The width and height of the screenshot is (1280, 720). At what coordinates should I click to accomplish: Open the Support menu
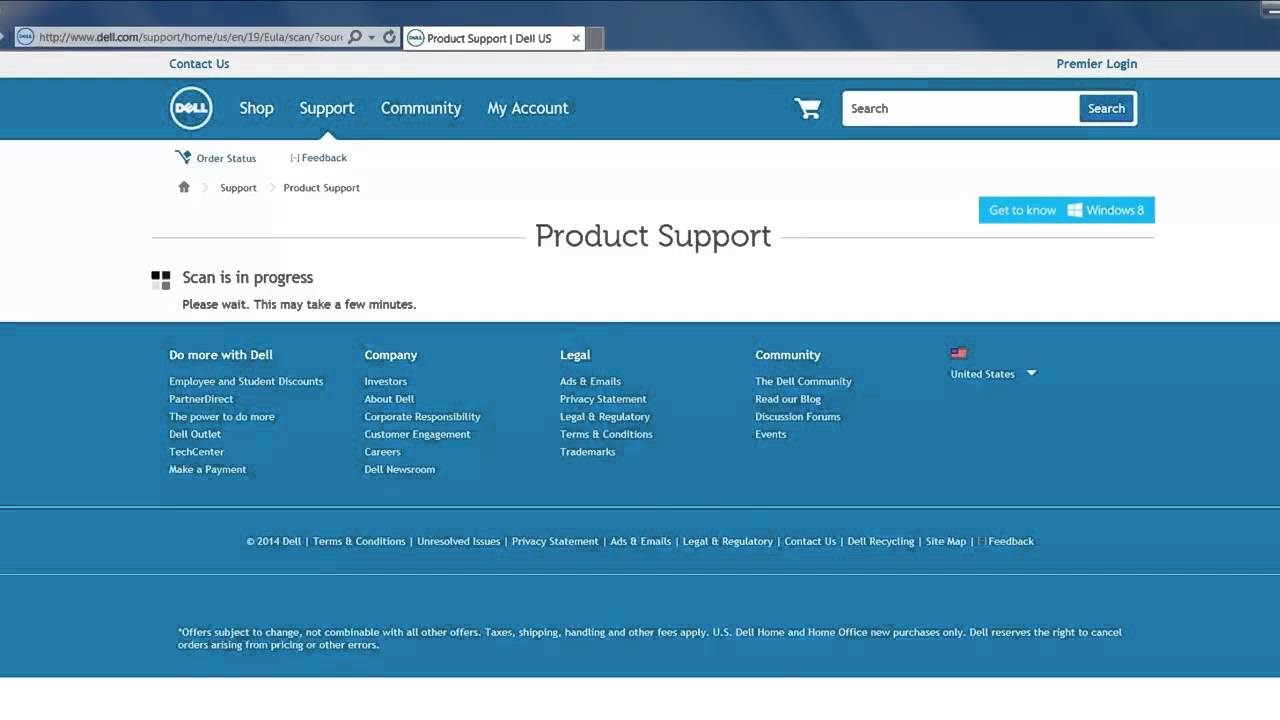click(327, 108)
